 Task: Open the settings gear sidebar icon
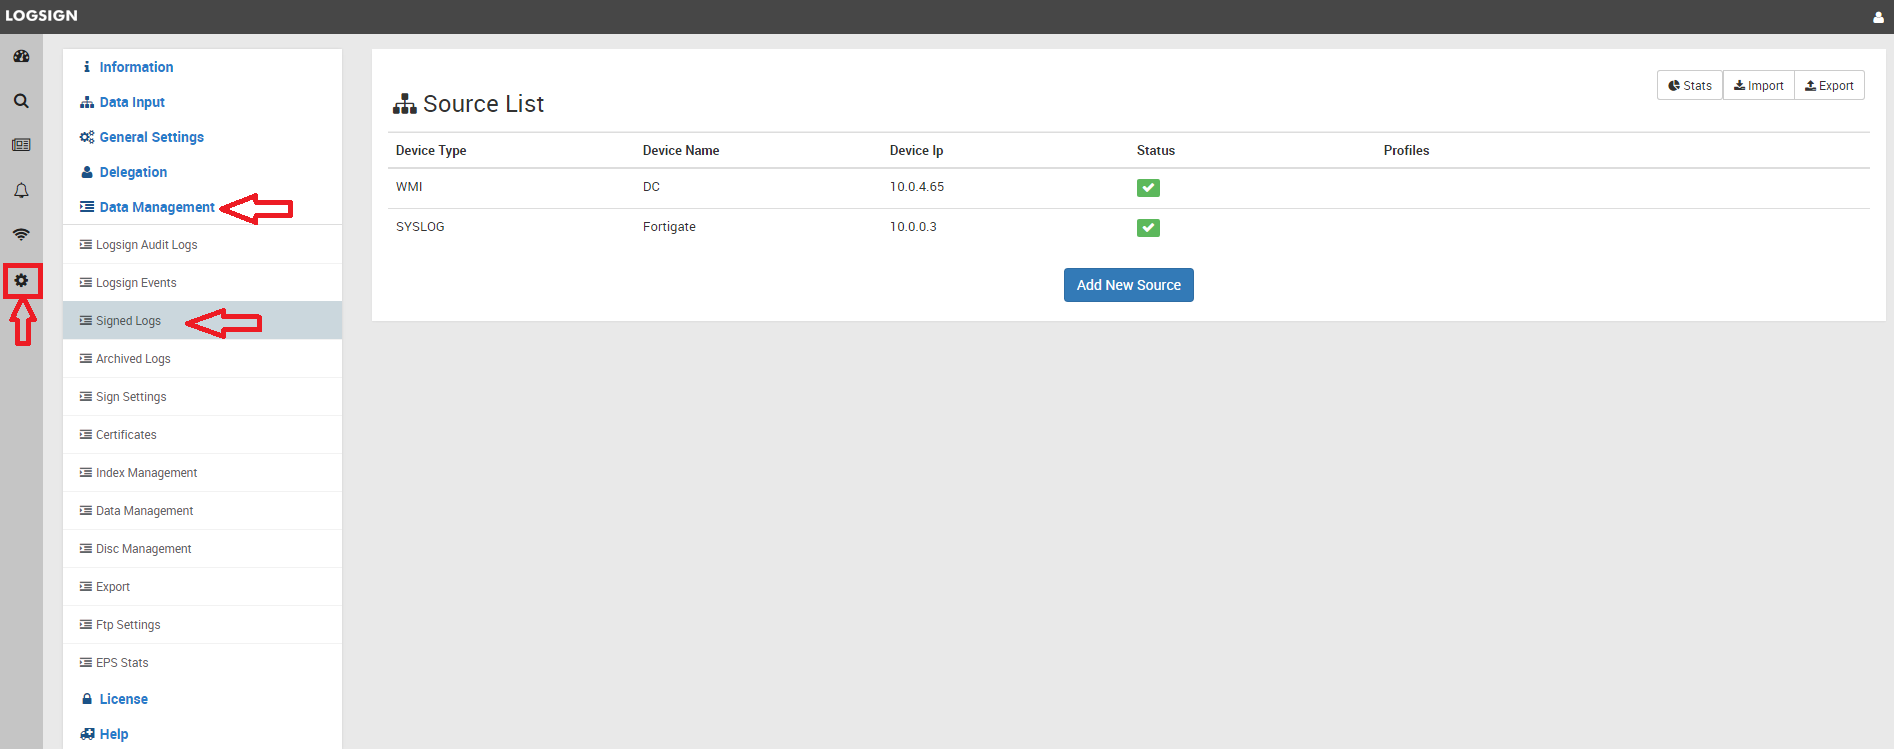click(x=21, y=280)
